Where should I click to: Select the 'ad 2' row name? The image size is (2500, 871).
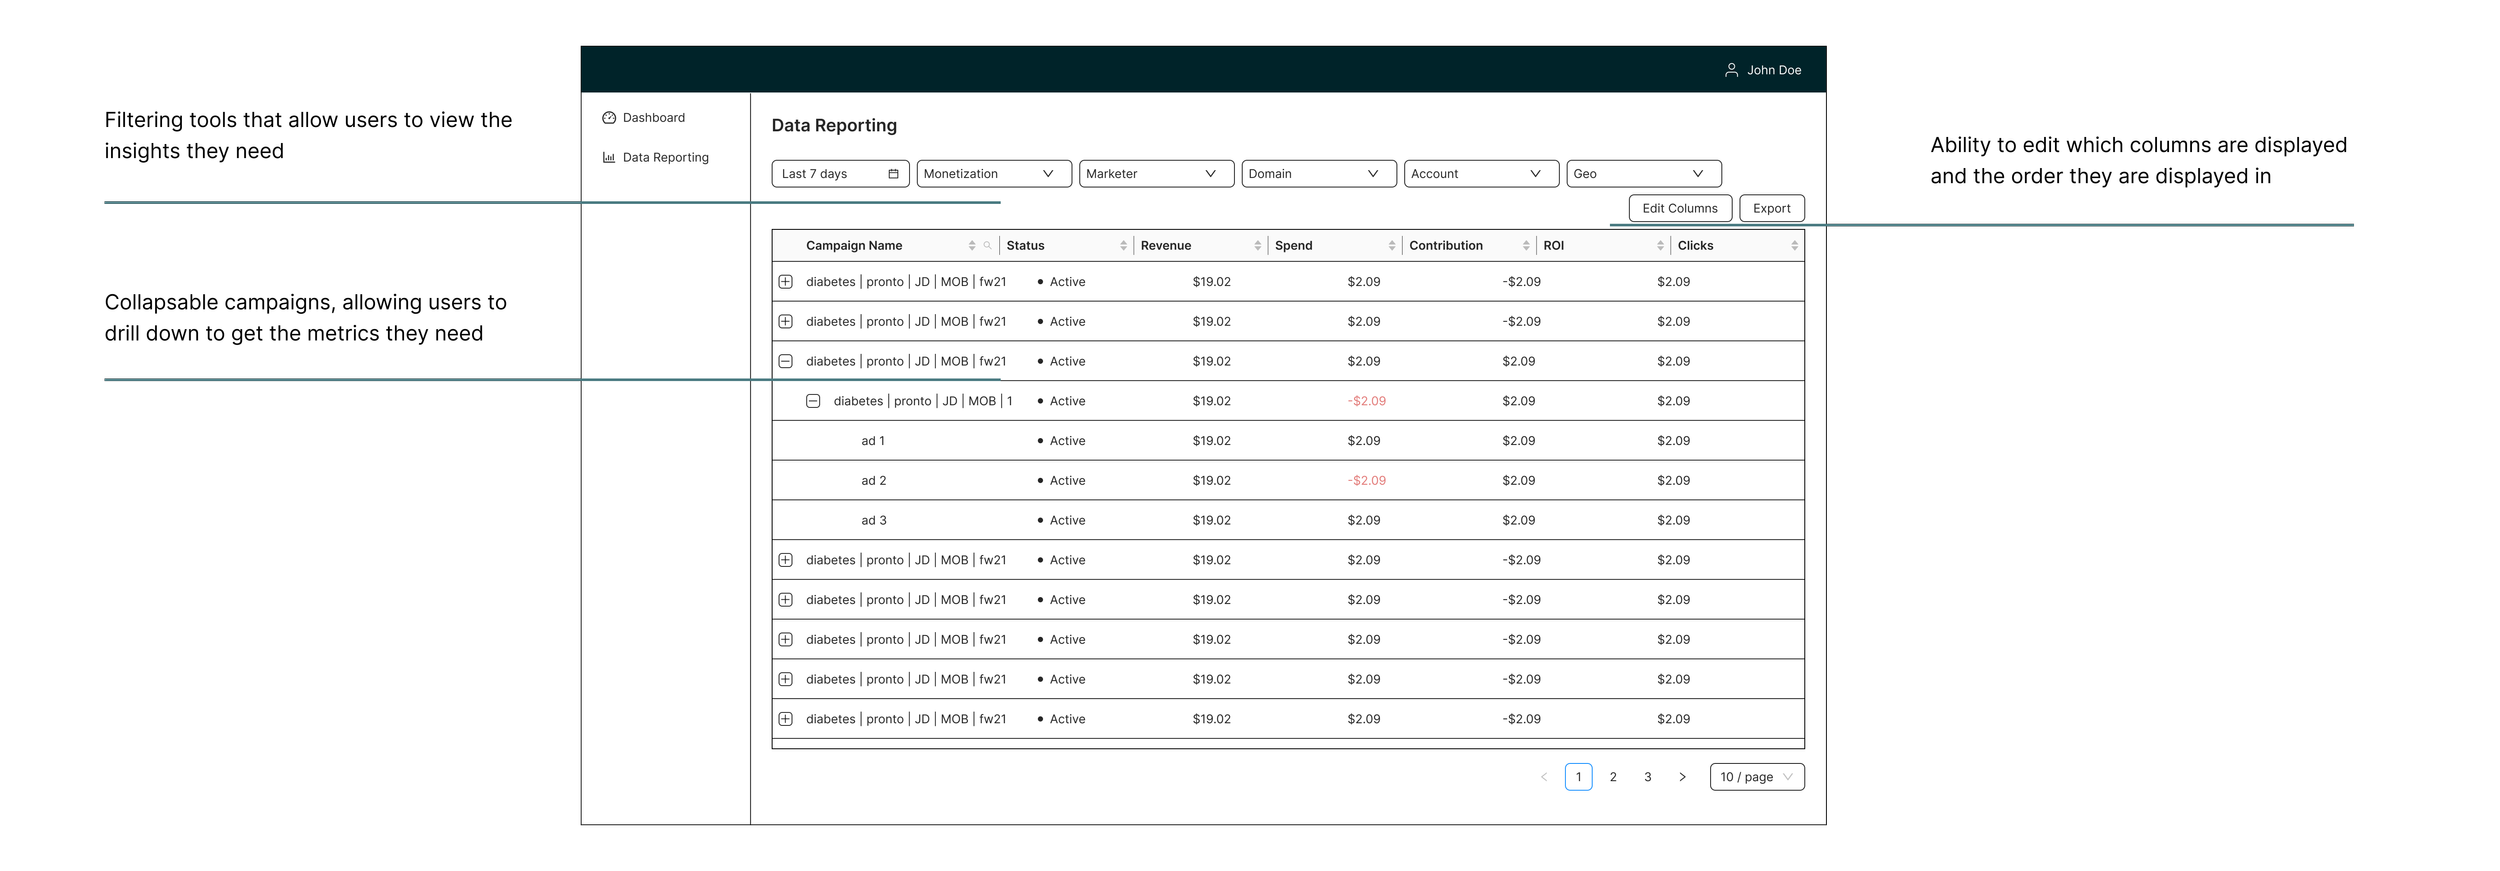pyautogui.click(x=874, y=481)
